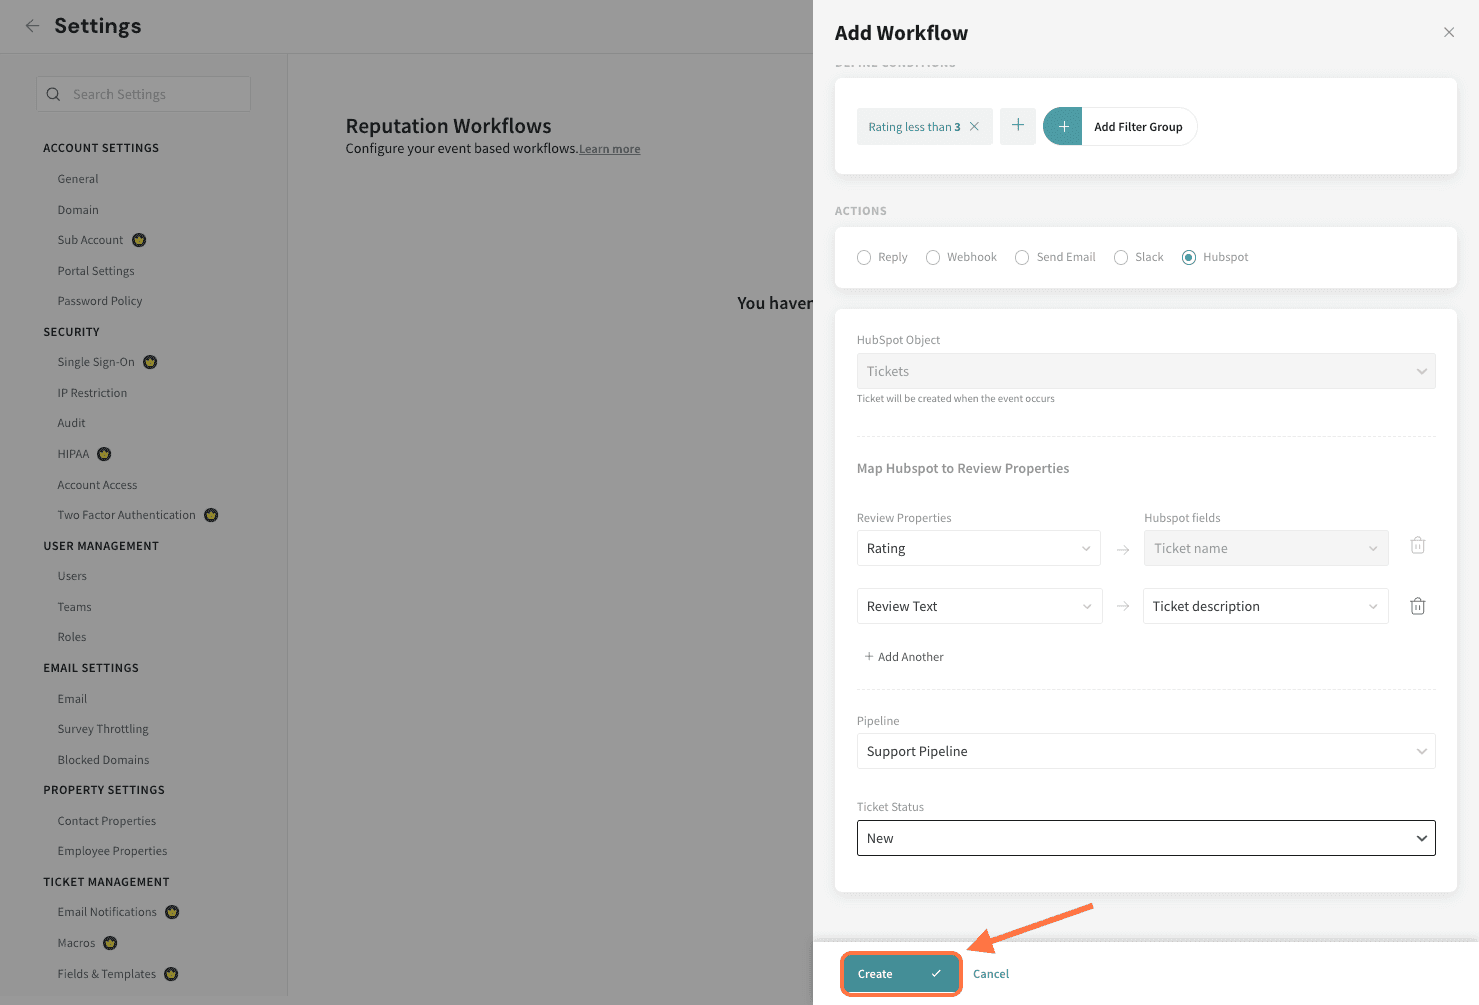The image size is (1479, 1005).
Task: Go to Blocked Domains settings
Action: (103, 760)
